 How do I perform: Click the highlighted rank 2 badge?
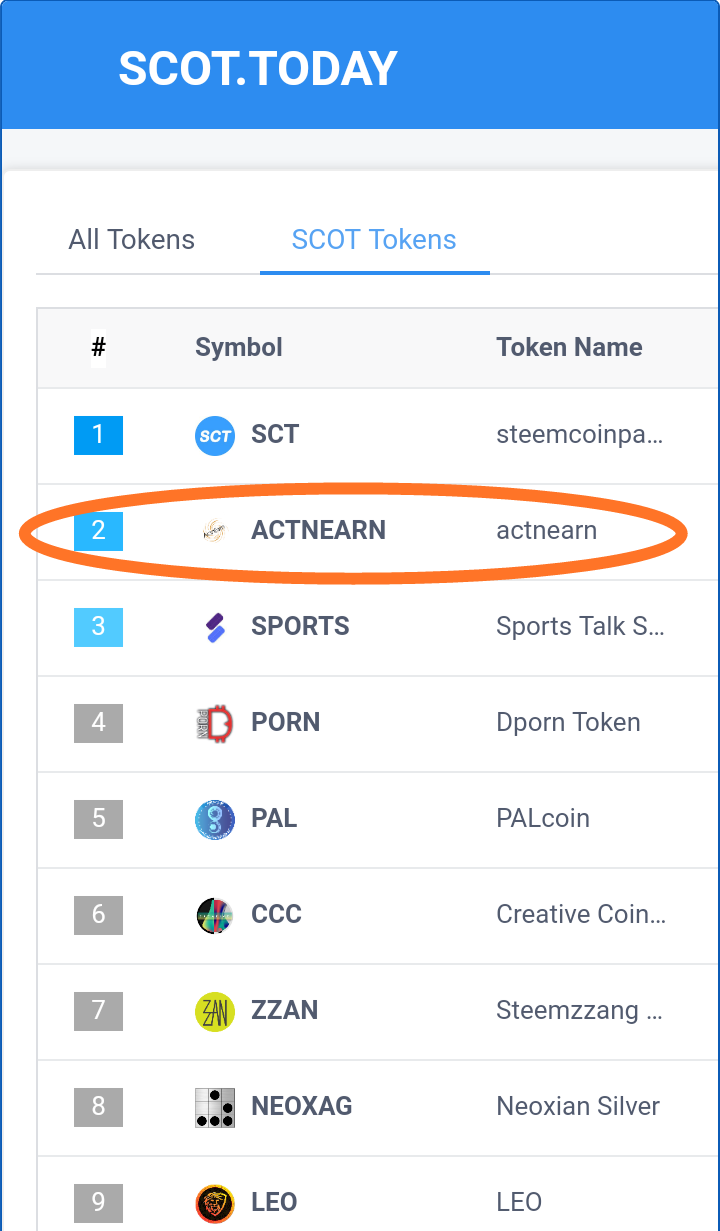(98, 531)
